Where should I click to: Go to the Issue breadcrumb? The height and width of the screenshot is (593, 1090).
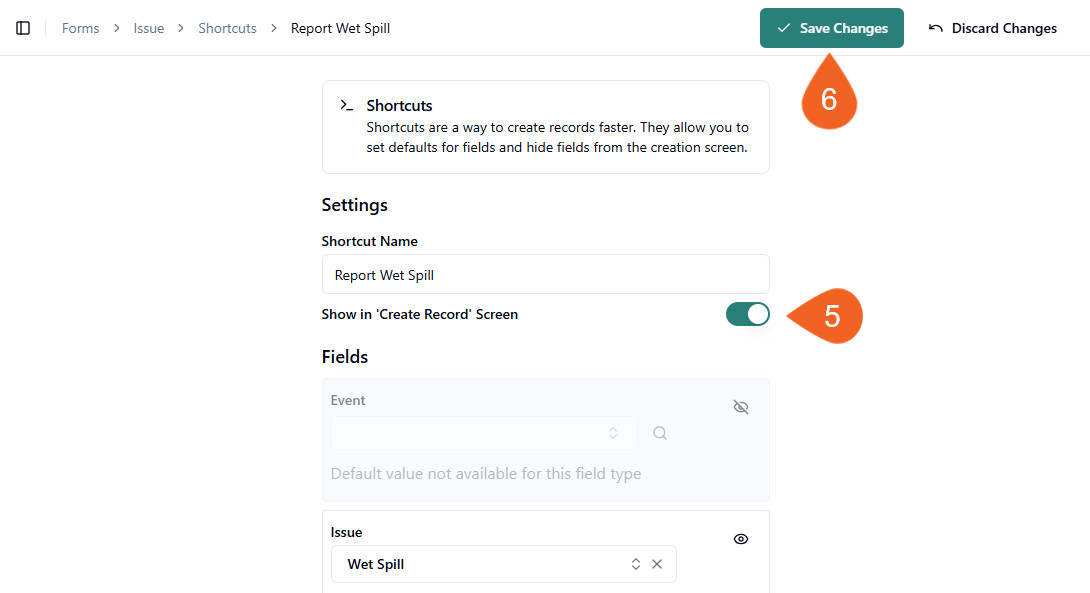click(149, 29)
